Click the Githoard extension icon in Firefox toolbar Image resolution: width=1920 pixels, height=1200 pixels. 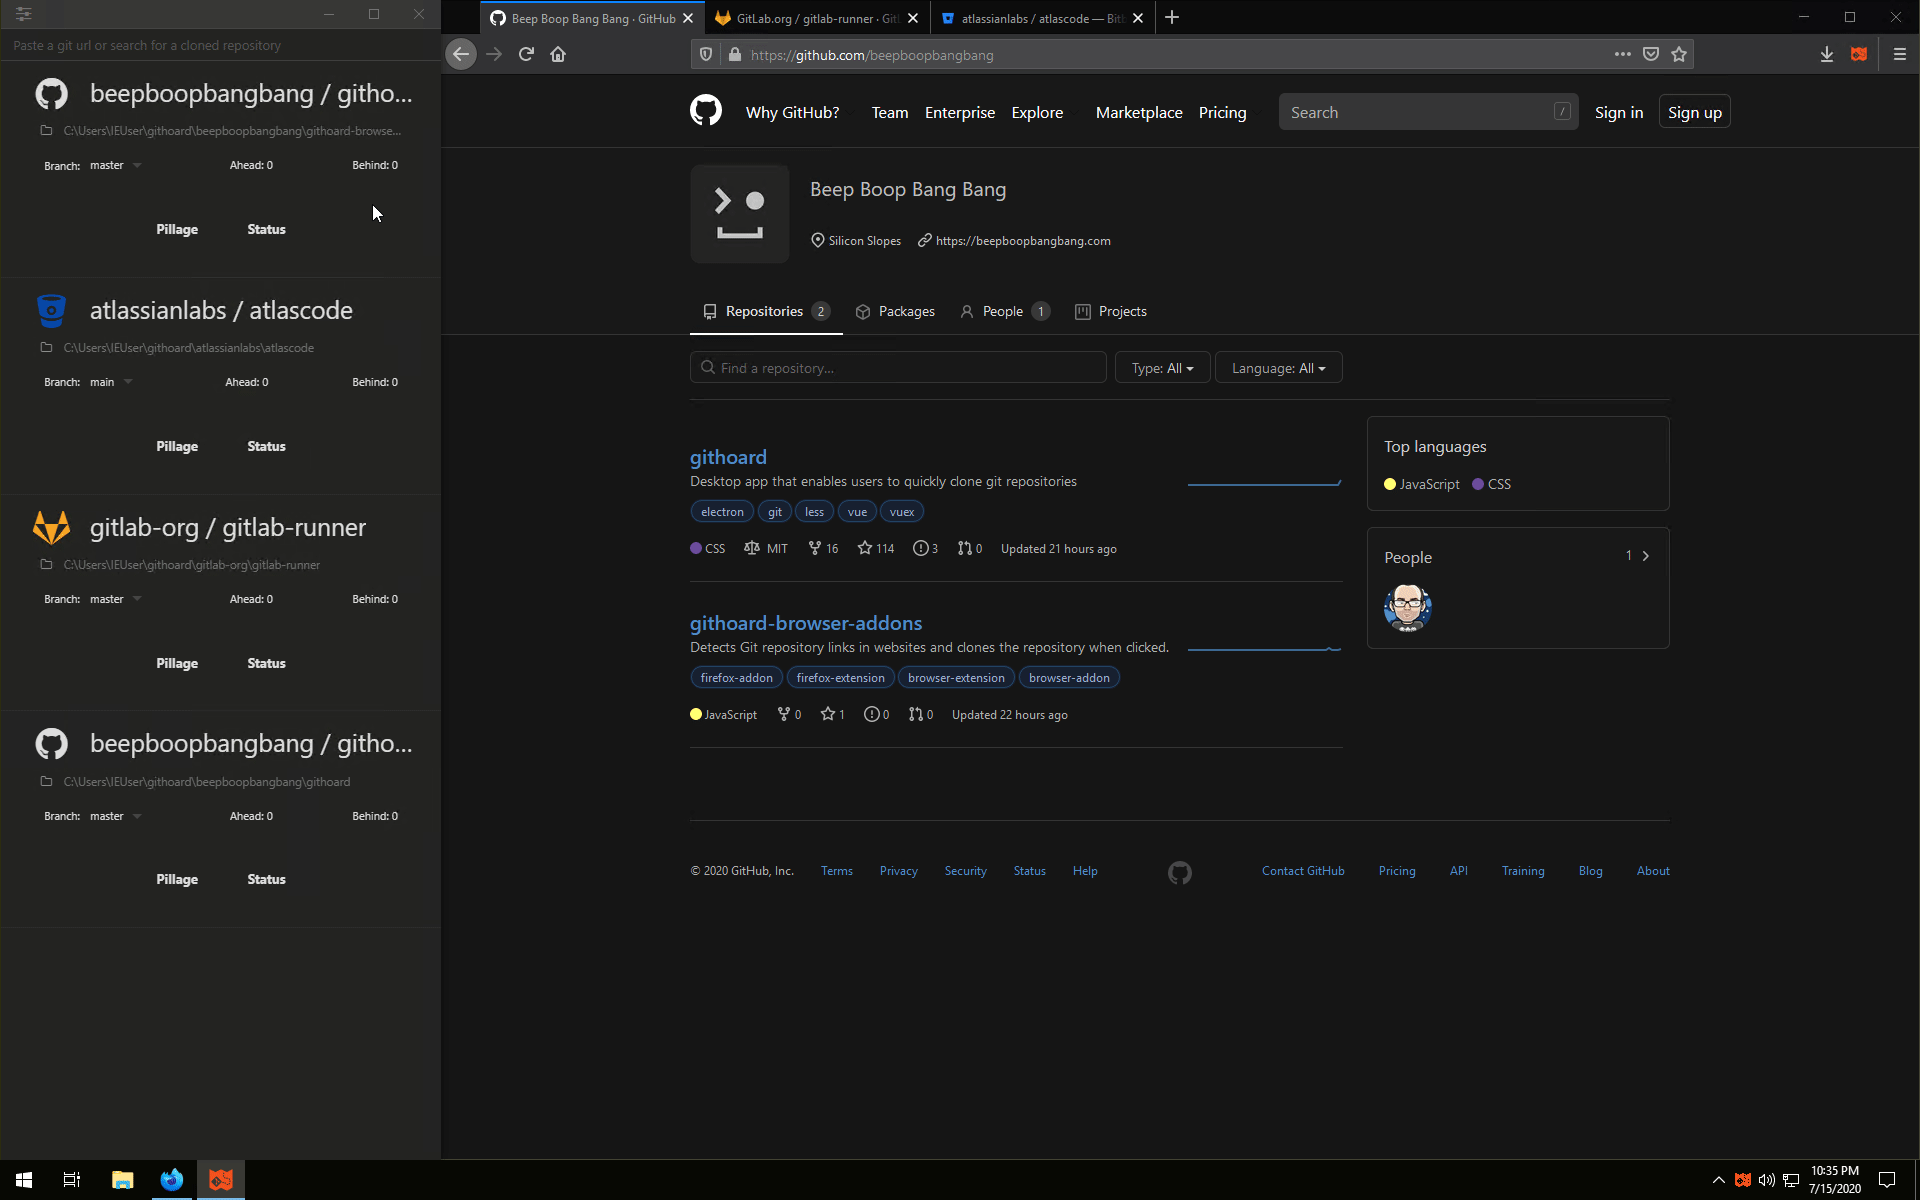1859,54
